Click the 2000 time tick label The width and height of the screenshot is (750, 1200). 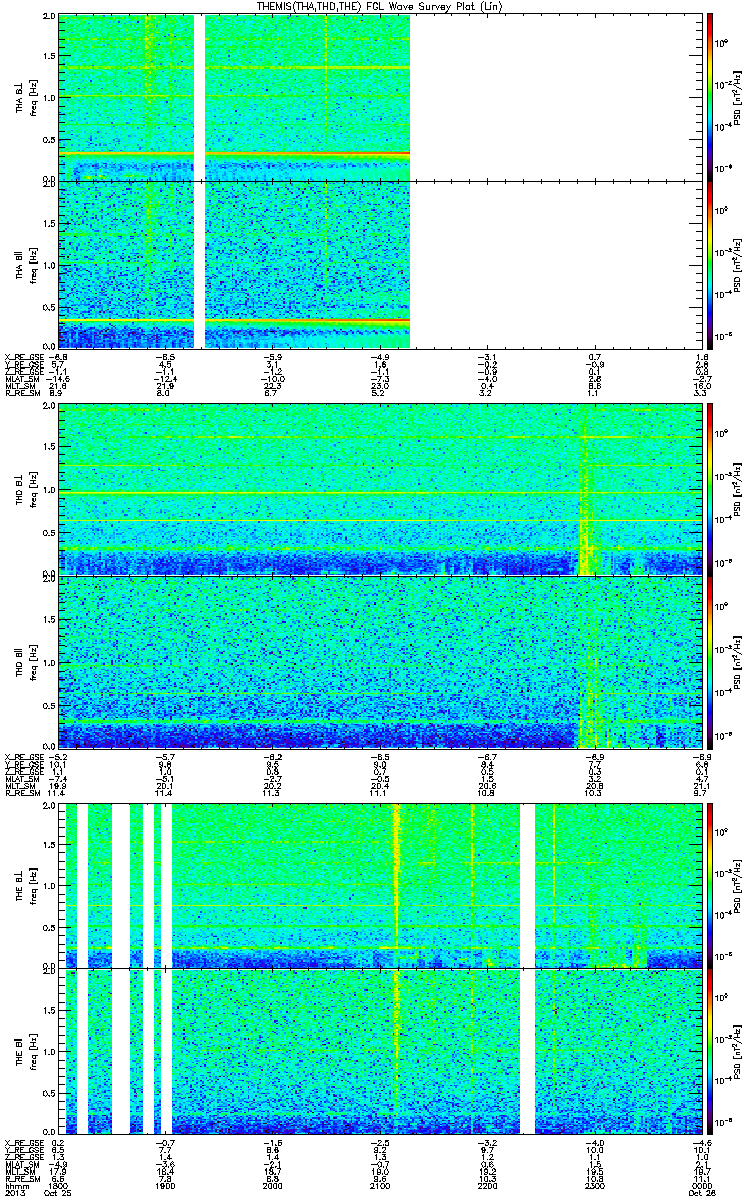click(272, 1187)
